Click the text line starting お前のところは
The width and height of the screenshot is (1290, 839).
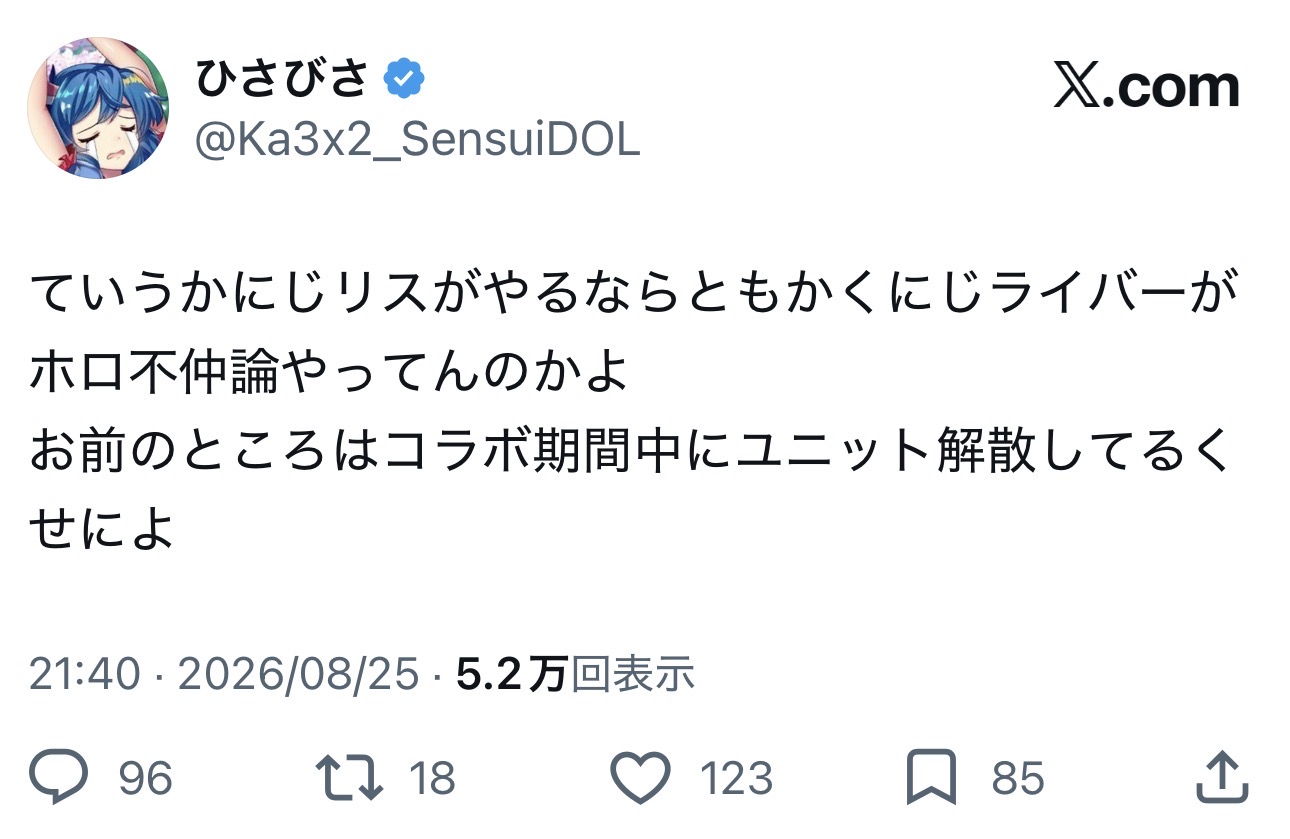click(x=629, y=453)
